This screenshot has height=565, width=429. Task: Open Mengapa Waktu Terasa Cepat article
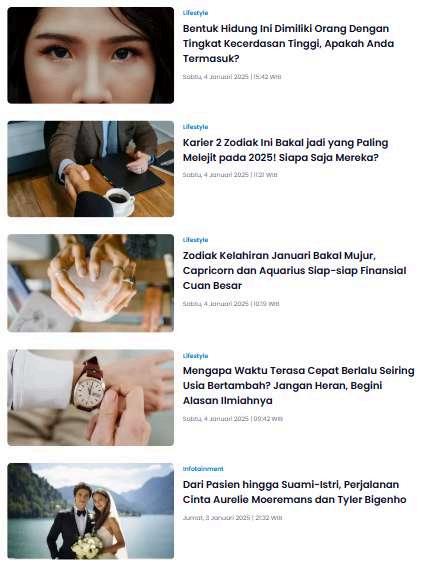click(x=299, y=385)
